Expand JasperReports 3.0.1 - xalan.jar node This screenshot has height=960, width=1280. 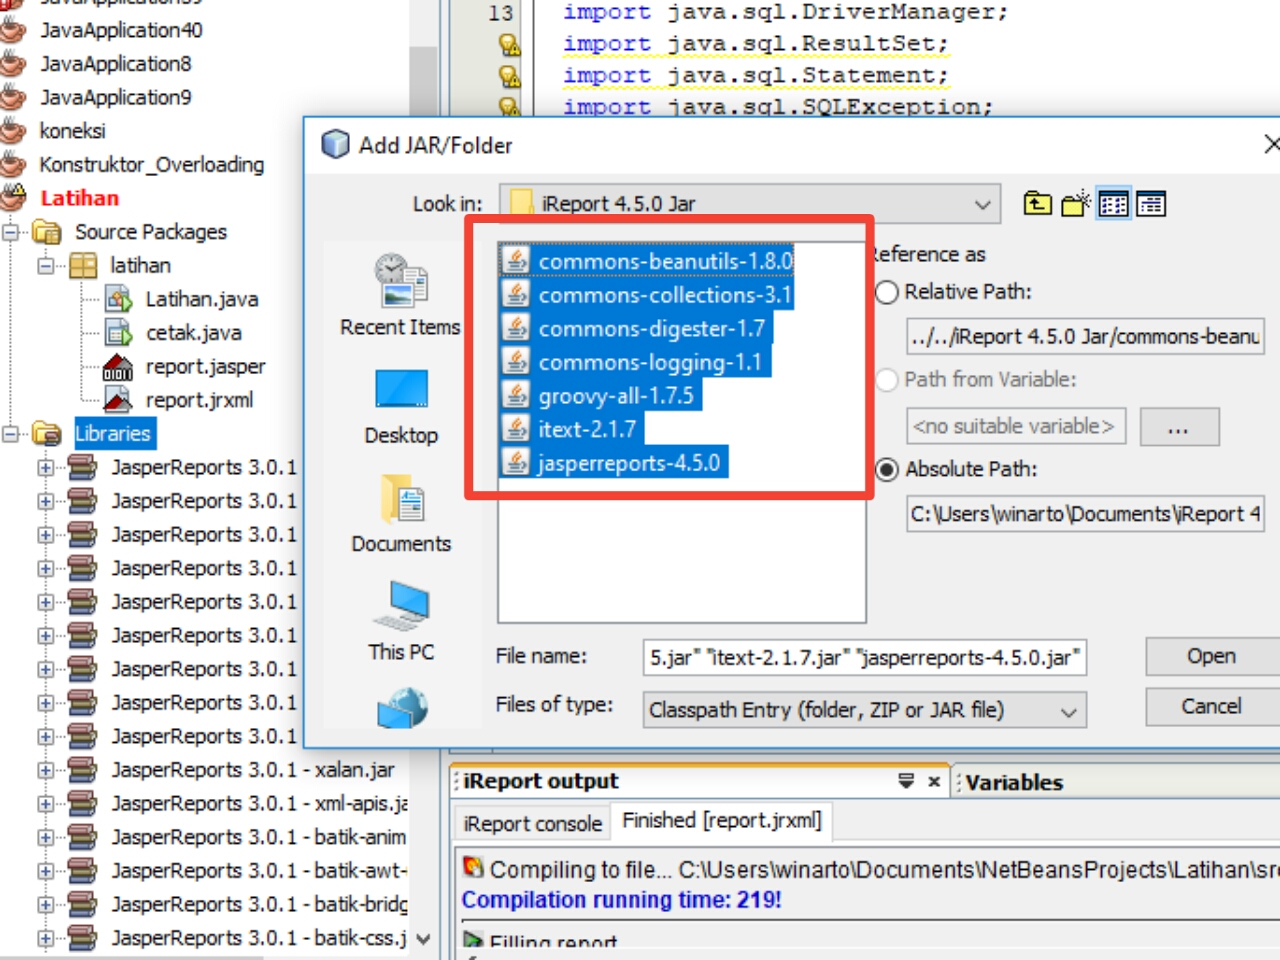point(46,770)
